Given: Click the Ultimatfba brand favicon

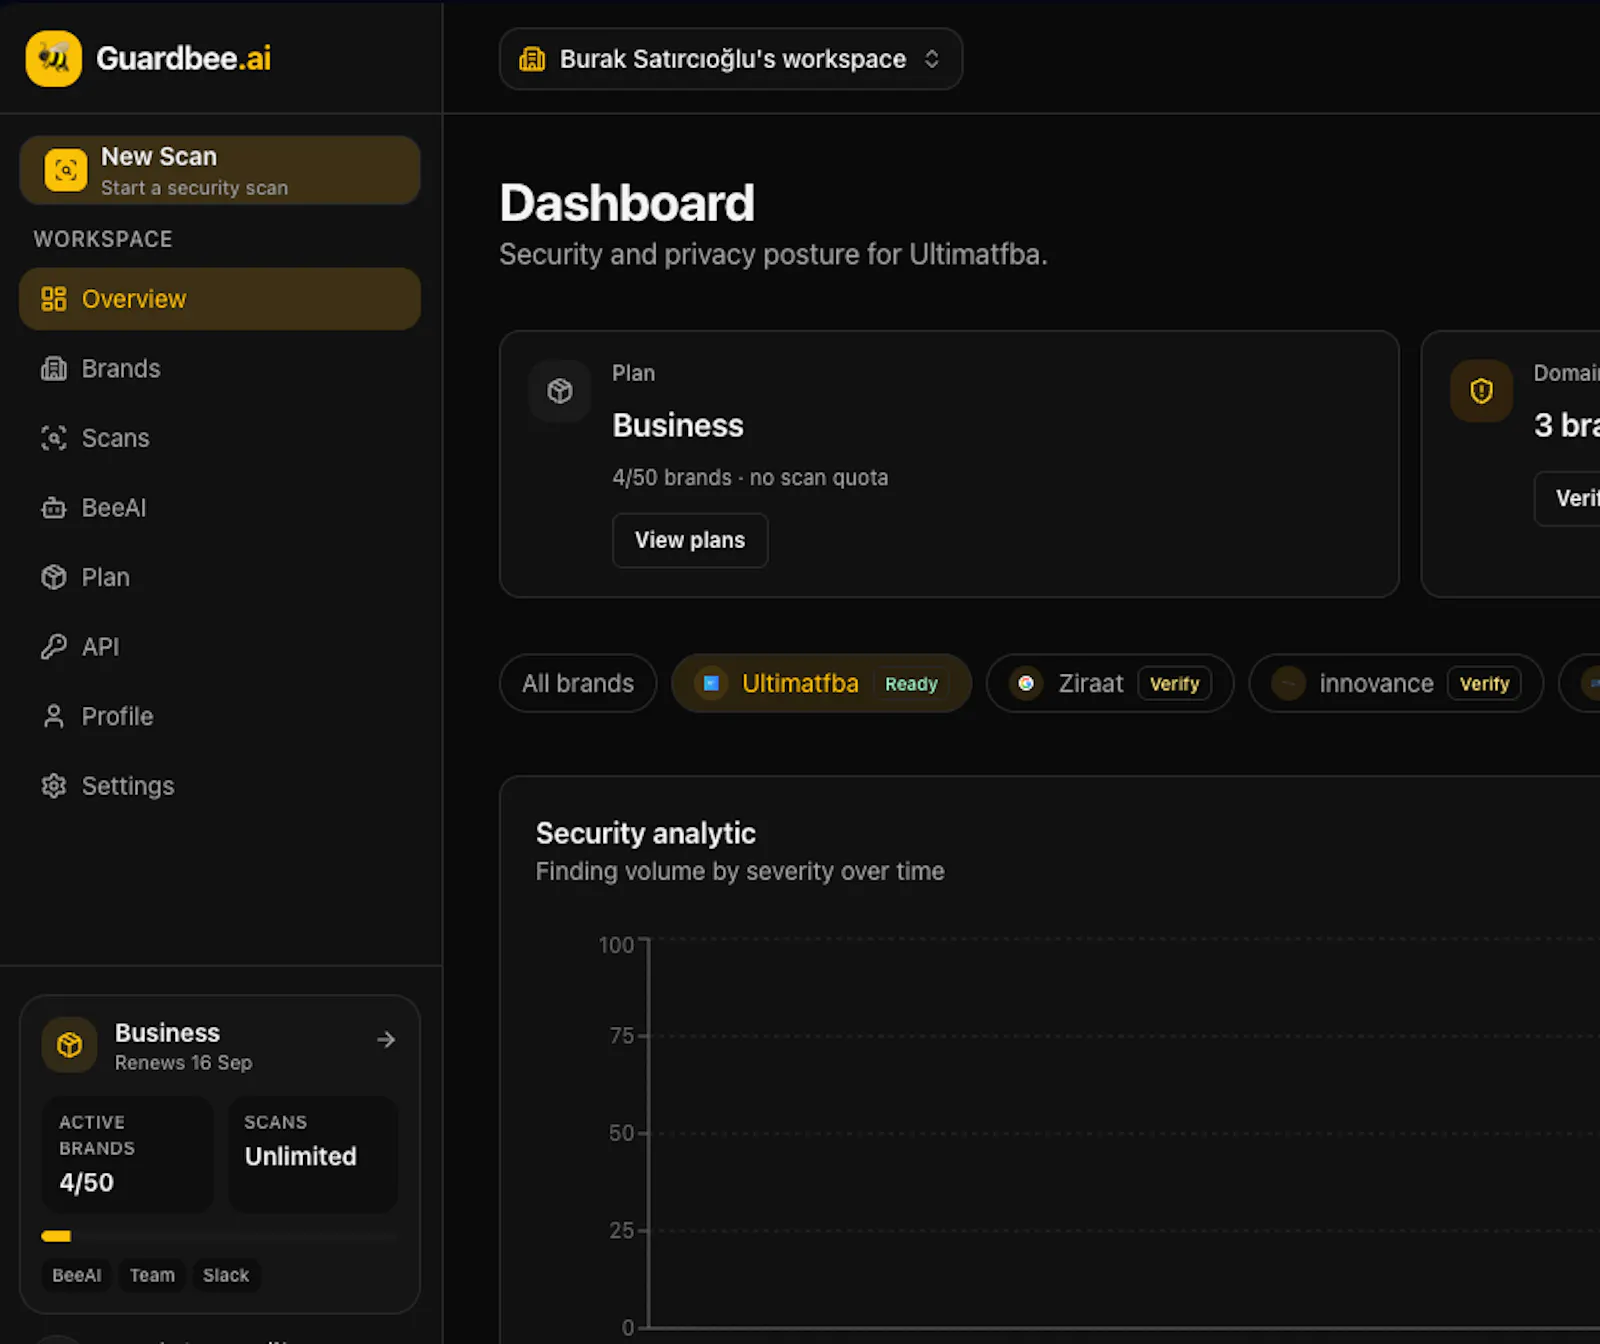Looking at the screenshot, I should [711, 684].
